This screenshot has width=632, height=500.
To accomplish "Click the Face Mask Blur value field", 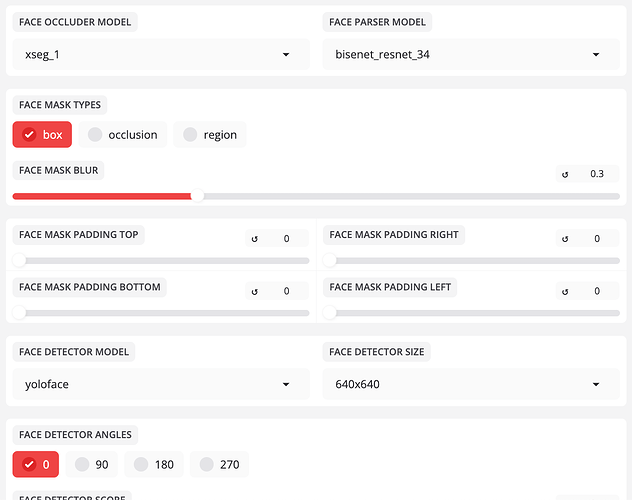I will tap(598, 174).
